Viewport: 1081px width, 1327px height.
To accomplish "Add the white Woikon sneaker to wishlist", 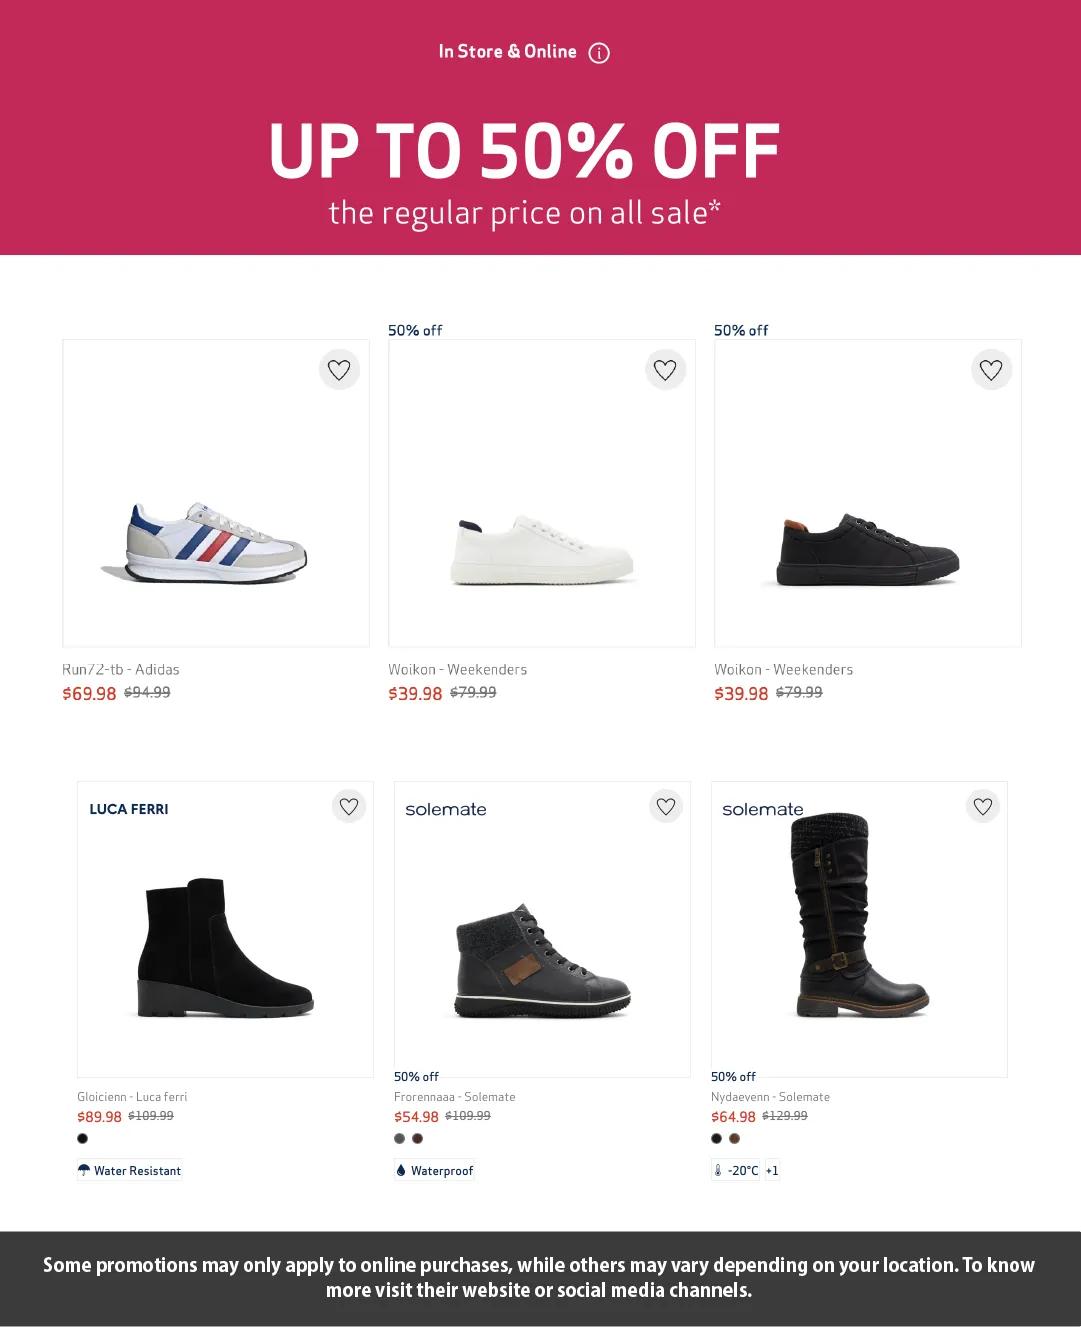I will coord(665,370).
